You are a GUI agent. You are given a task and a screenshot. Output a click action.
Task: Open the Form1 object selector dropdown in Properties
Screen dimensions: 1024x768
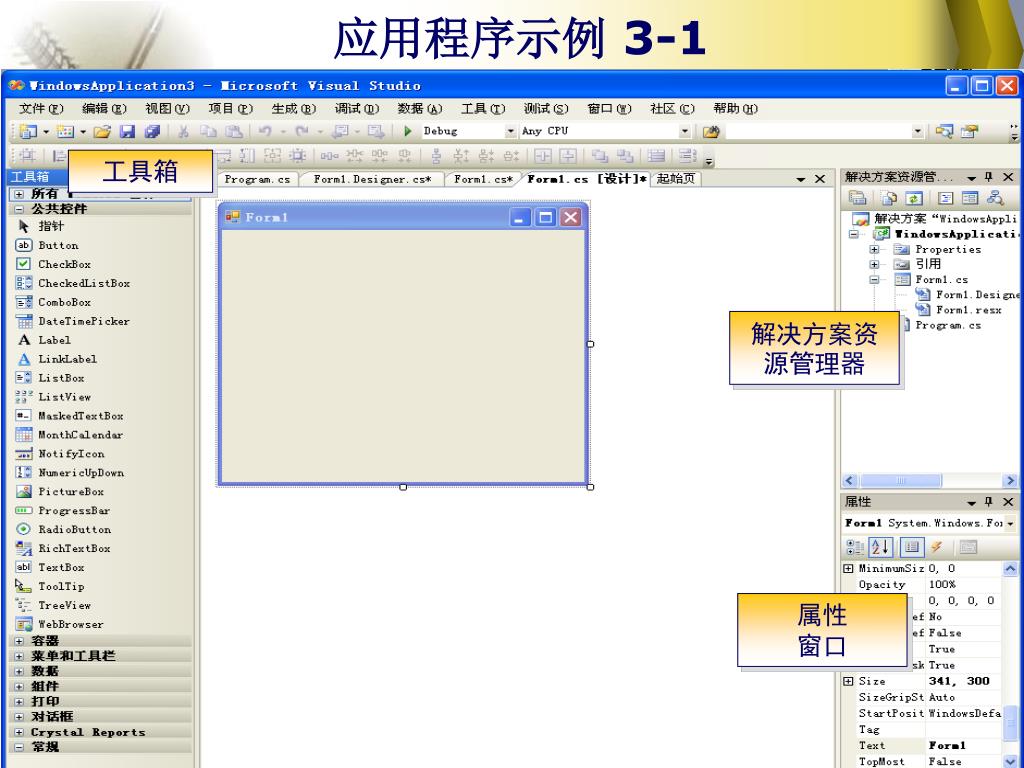click(x=1010, y=523)
